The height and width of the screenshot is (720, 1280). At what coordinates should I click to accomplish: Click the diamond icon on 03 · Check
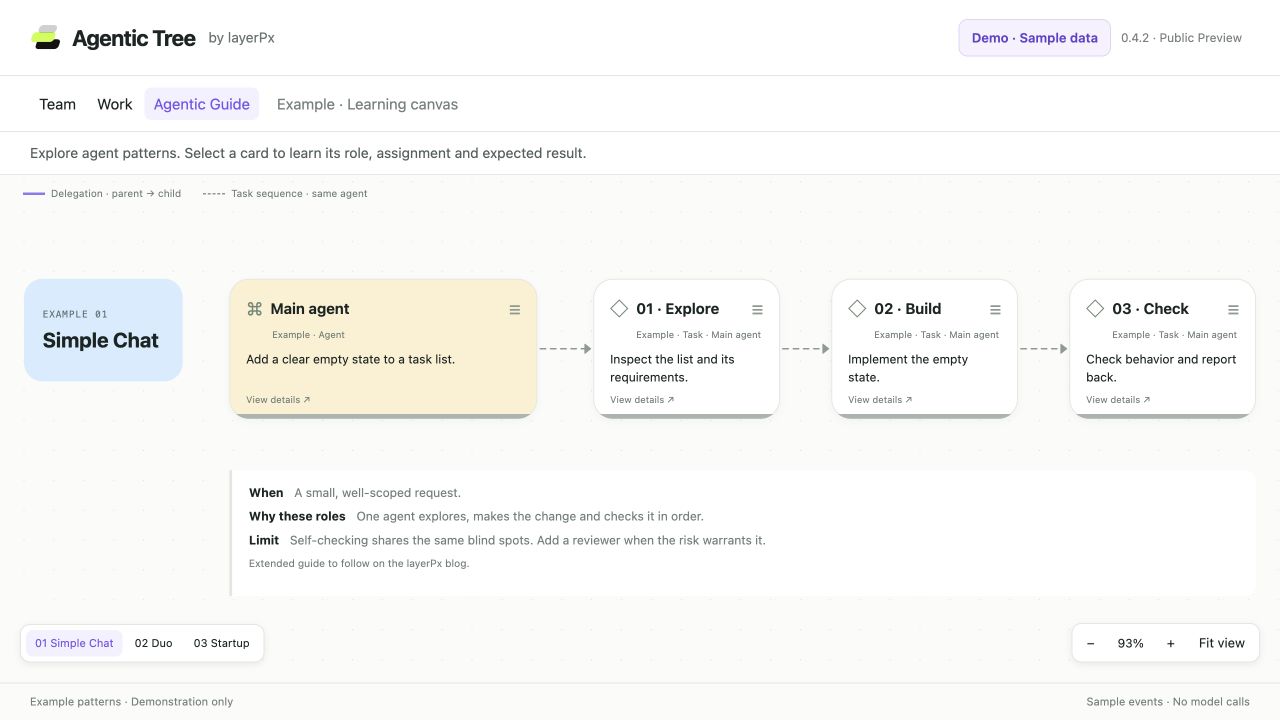point(1095,309)
